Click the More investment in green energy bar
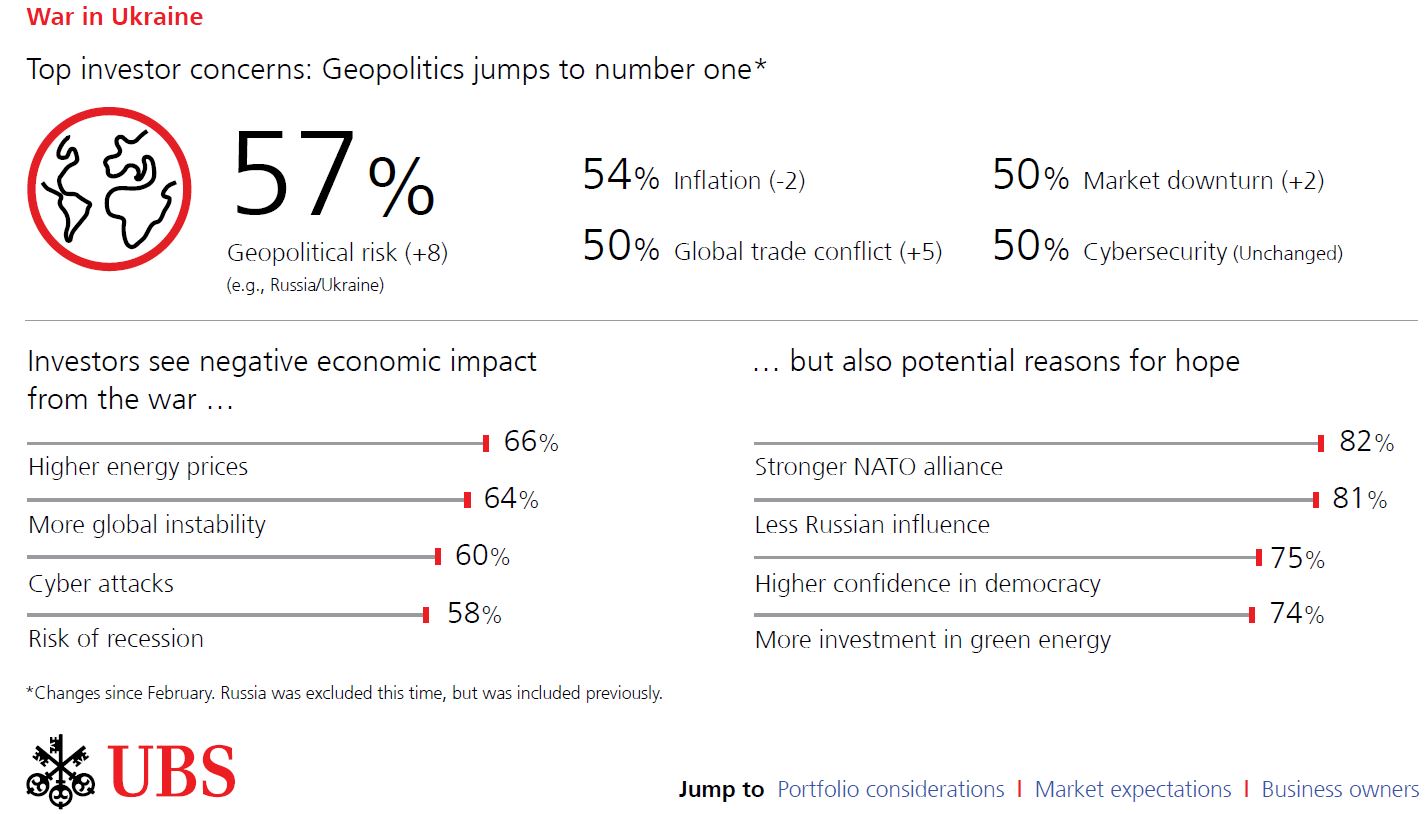This screenshot has height=814, width=1427. [1005, 615]
